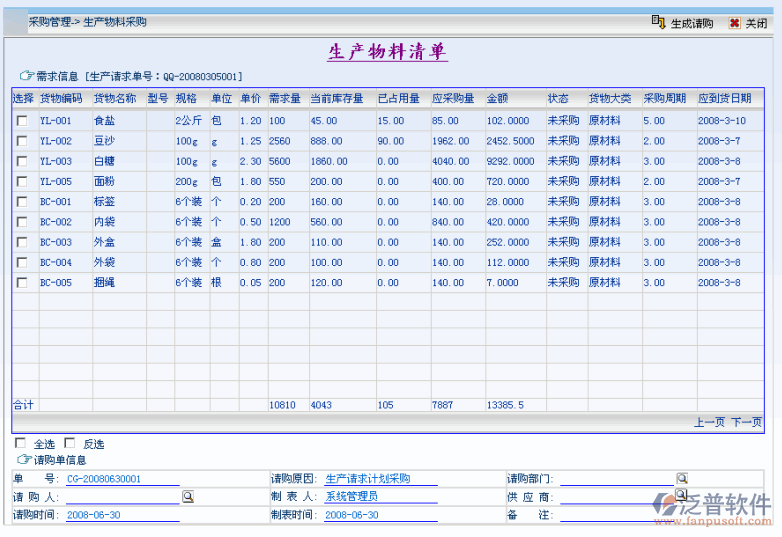Go to previous page via 上一页
This screenshot has height=537, width=782.
click(x=709, y=423)
